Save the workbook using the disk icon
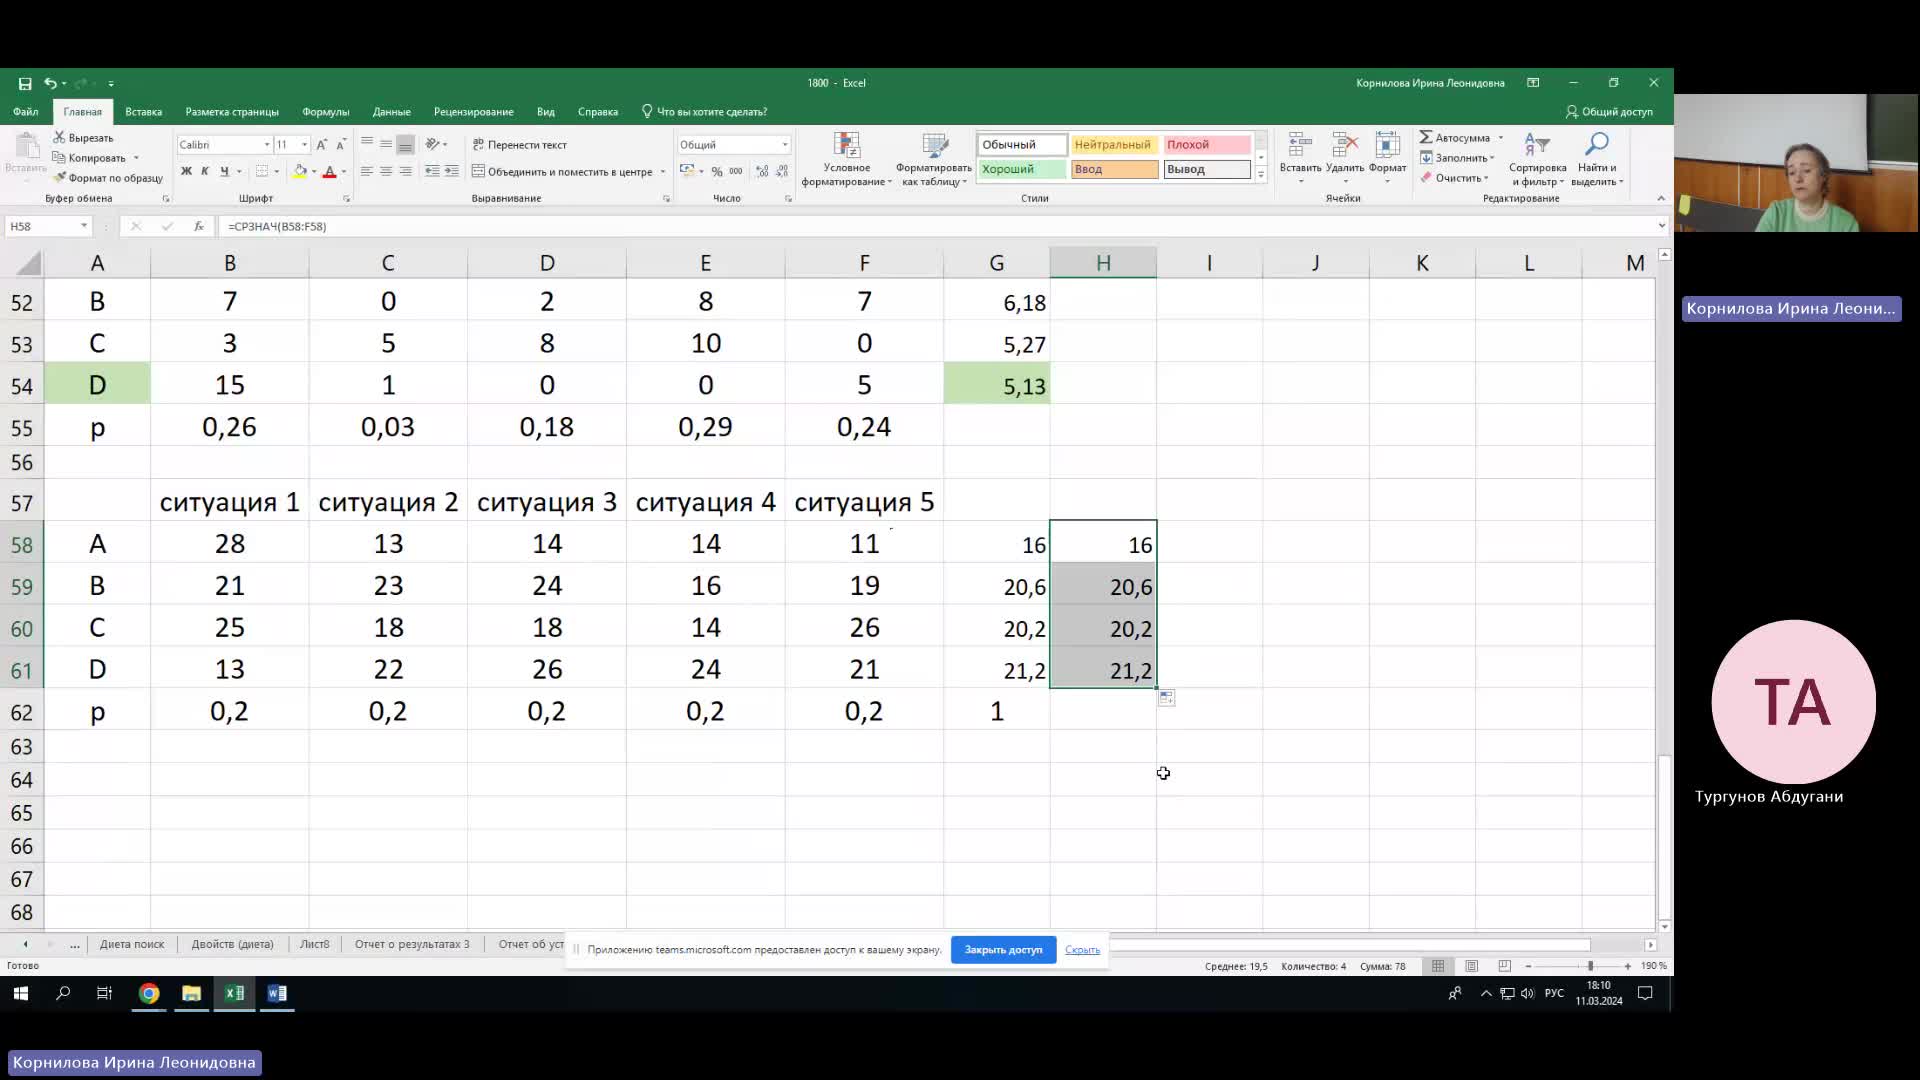 coord(24,83)
